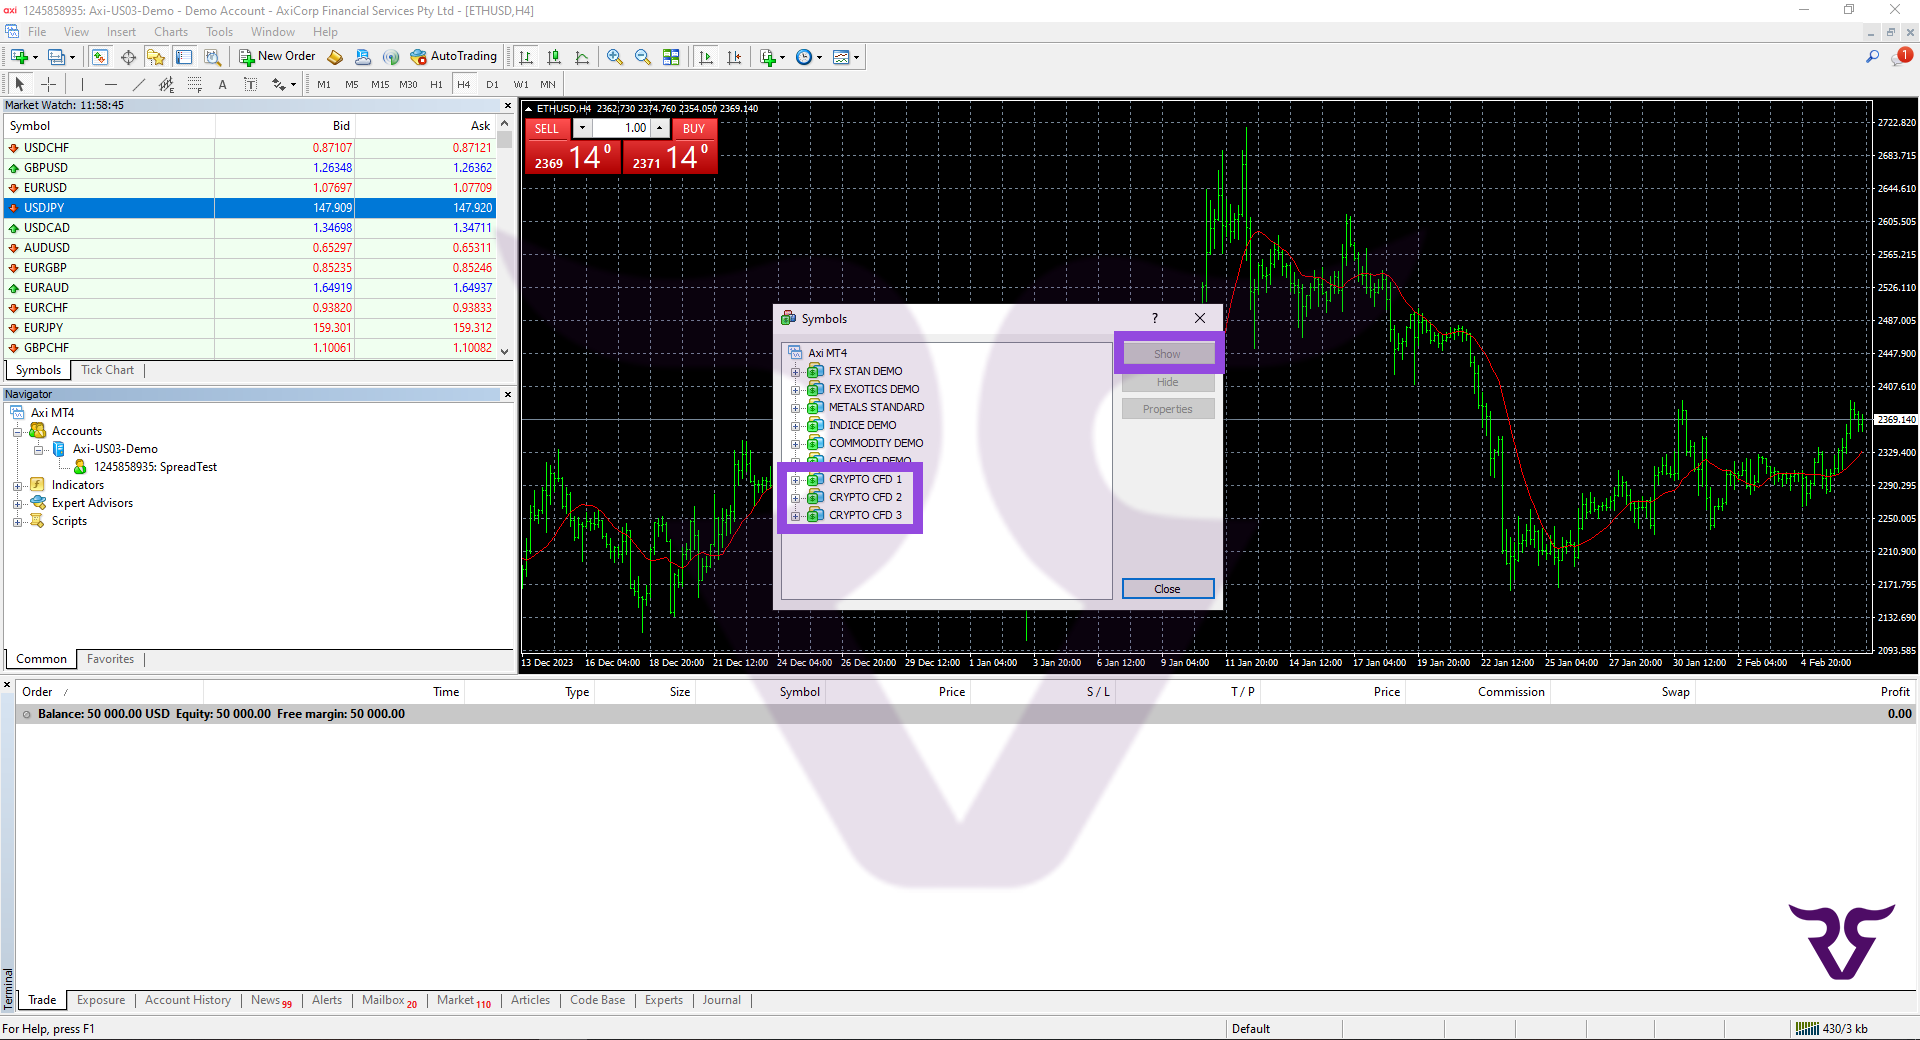The width and height of the screenshot is (1920, 1040).
Task: Open the Charts menu
Action: (171, 32)
